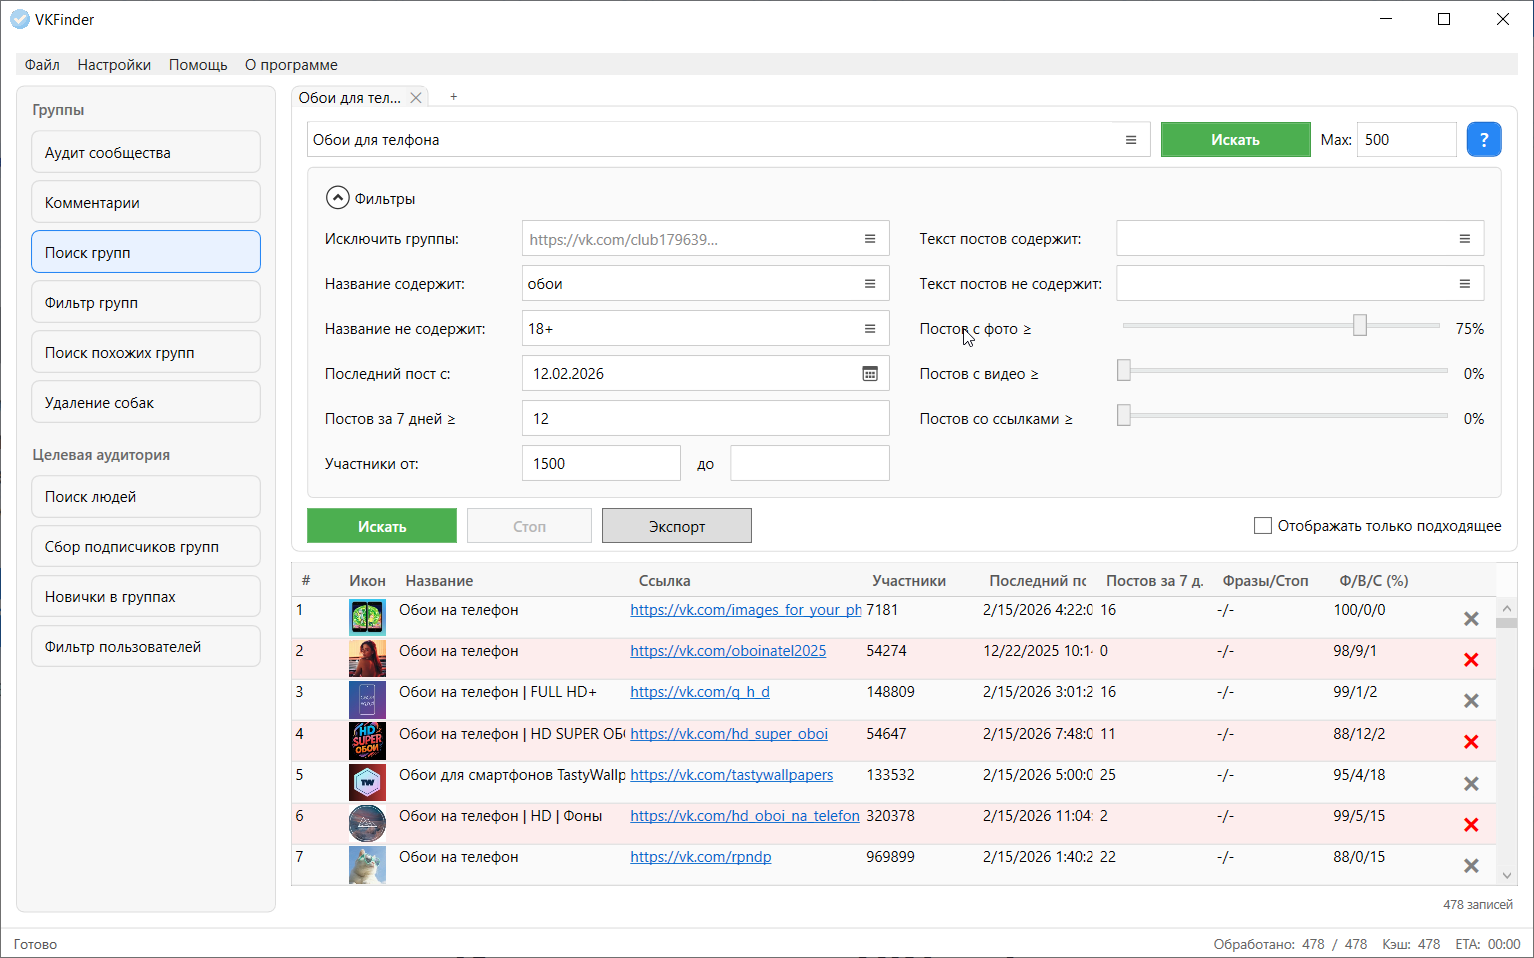This screenshot has width=1534, height=958.
Task: Click the blue help question mark button
Action: click(x=1483, y=140)
